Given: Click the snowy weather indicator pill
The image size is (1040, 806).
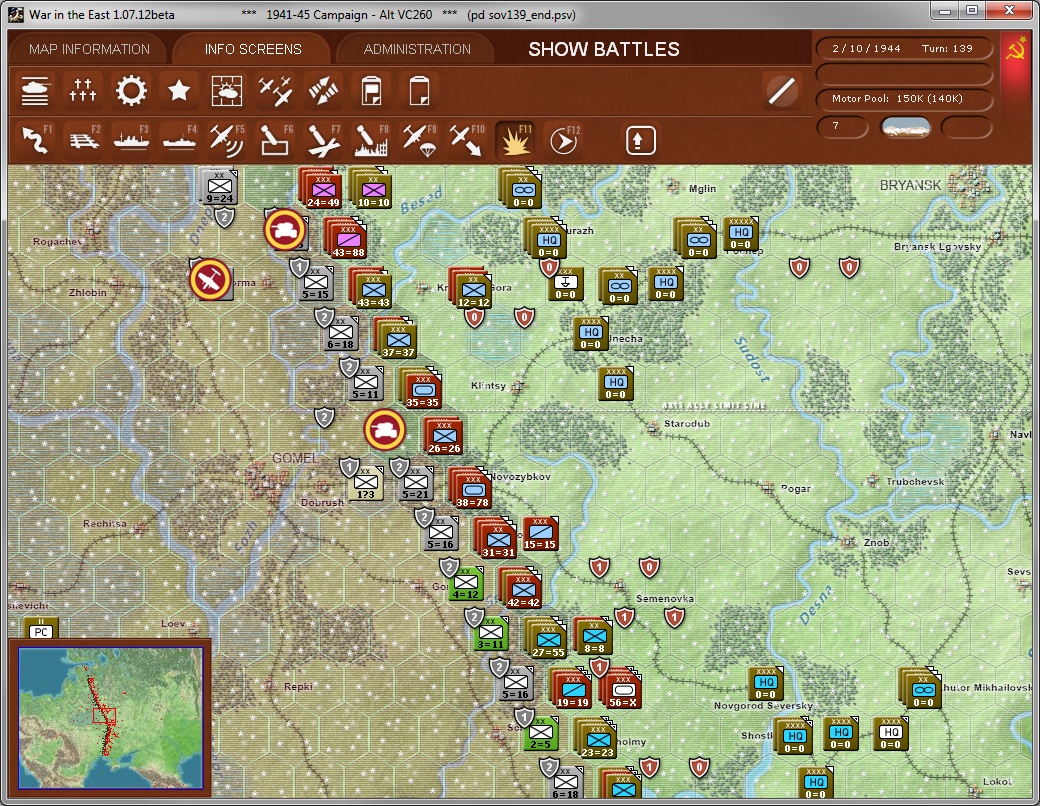Looking at the screenshot, I should pyautogui.click(x=905, y=127).
